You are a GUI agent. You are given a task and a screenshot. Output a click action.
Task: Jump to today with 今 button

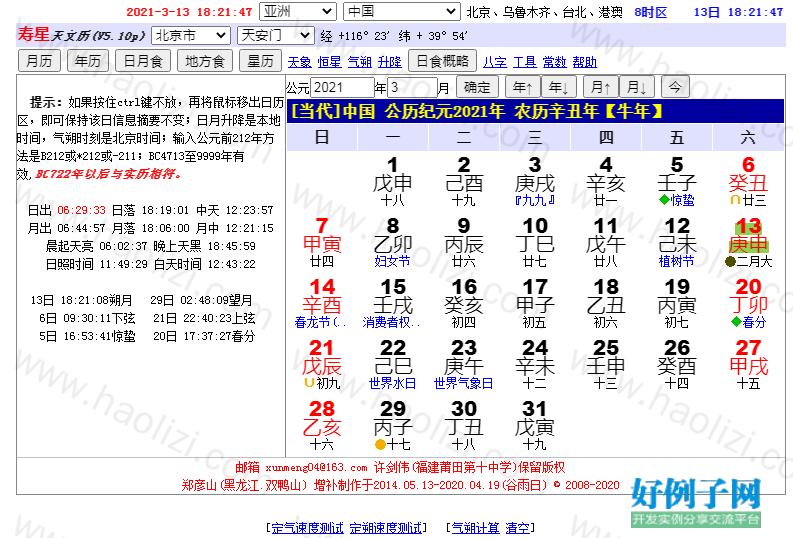point(675,87)
